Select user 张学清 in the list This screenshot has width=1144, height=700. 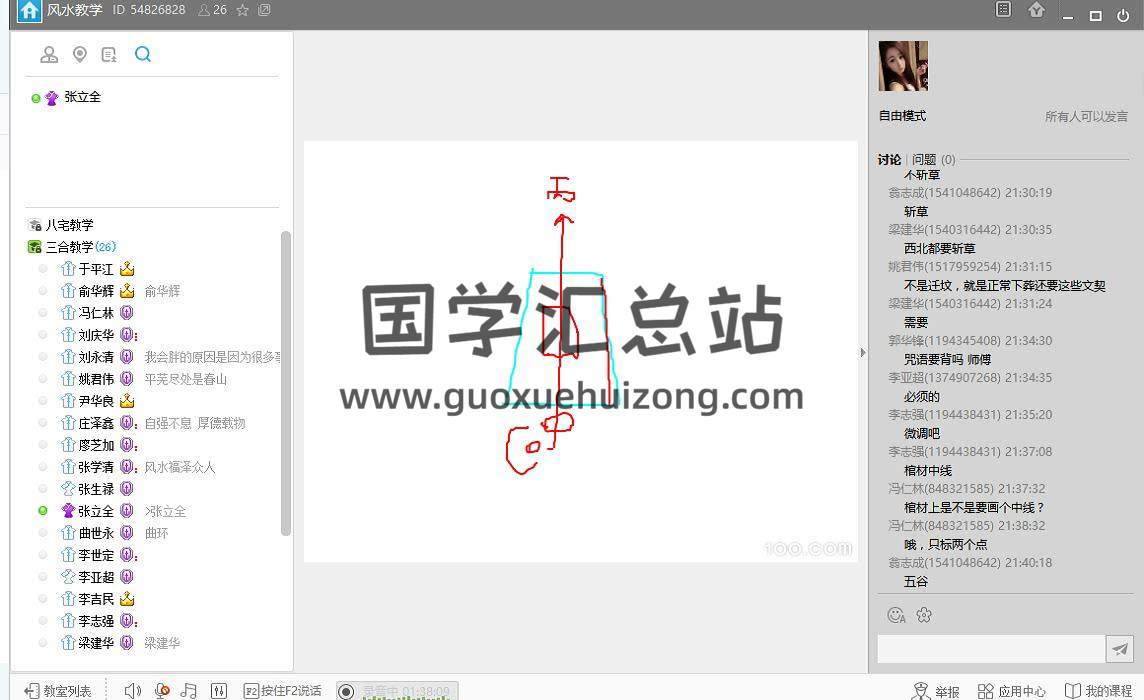coord(96,466)
